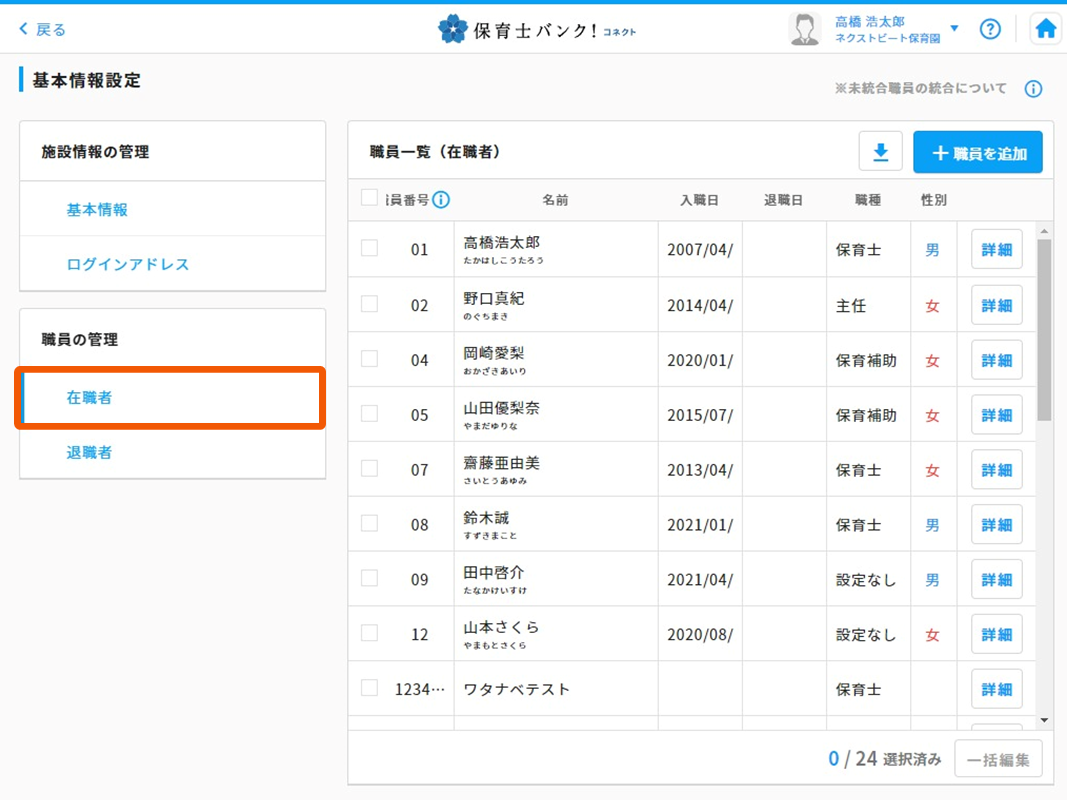Viewport: 1067px width, 800px height.
Task: Click the home icon in the header
Action: click(x=1046, y=29)
